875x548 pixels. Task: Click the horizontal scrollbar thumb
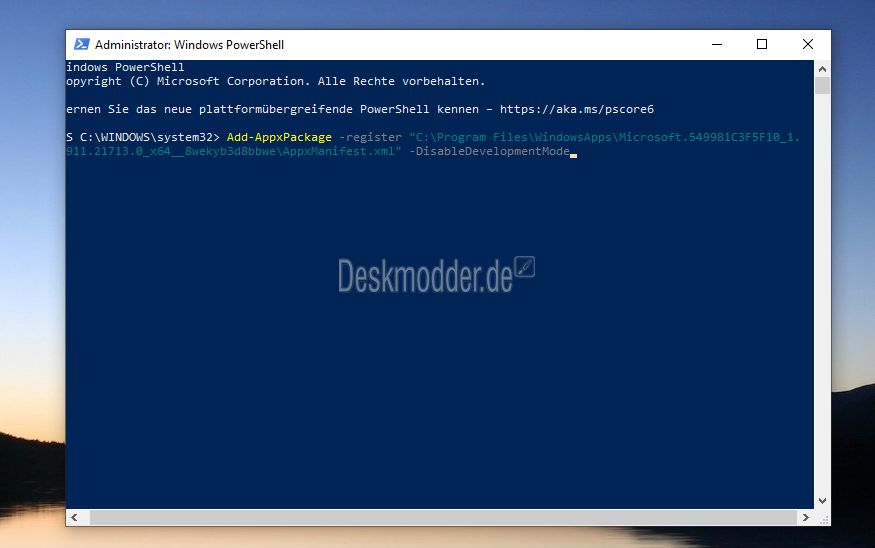point(443,517)
